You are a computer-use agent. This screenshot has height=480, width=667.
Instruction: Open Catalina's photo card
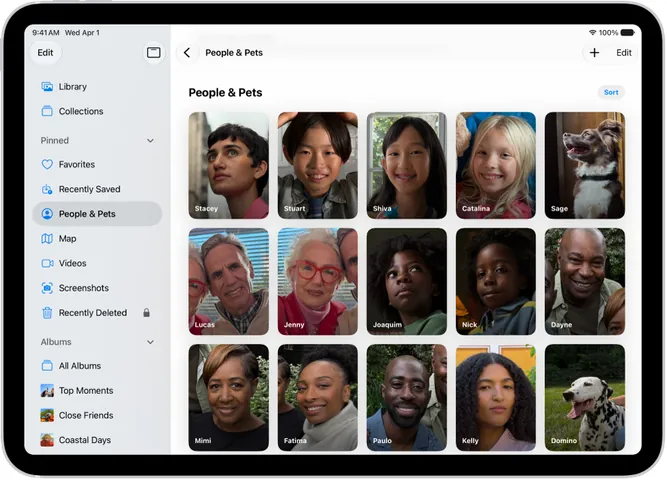[x=496, y=166]
